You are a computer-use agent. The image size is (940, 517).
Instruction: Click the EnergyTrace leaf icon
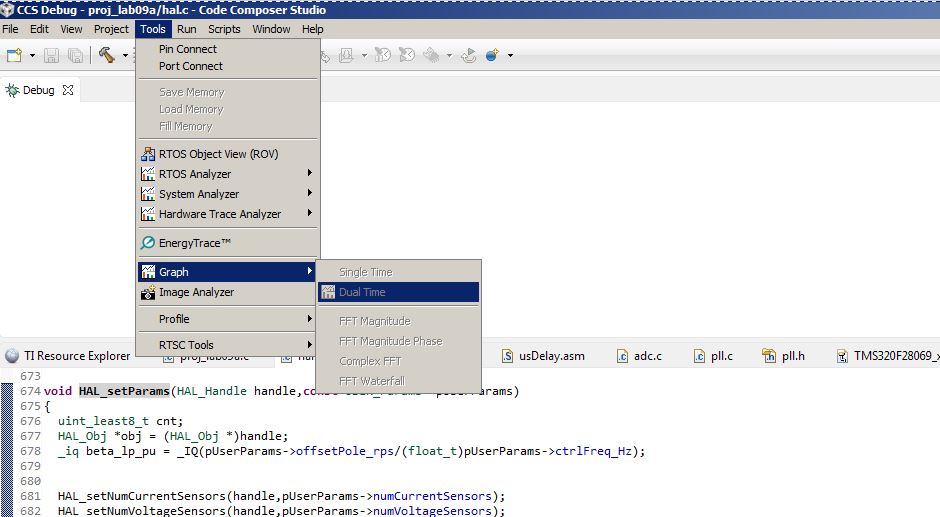click(147, 243)
